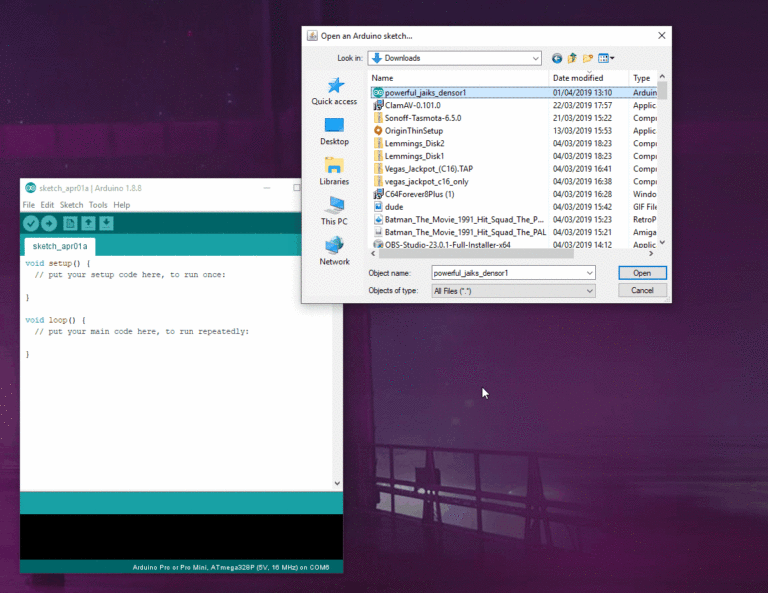Screen dimensions: 768x593
Task: Open the Sketch menu in Arduino
Action: click(x=71, y=205)
